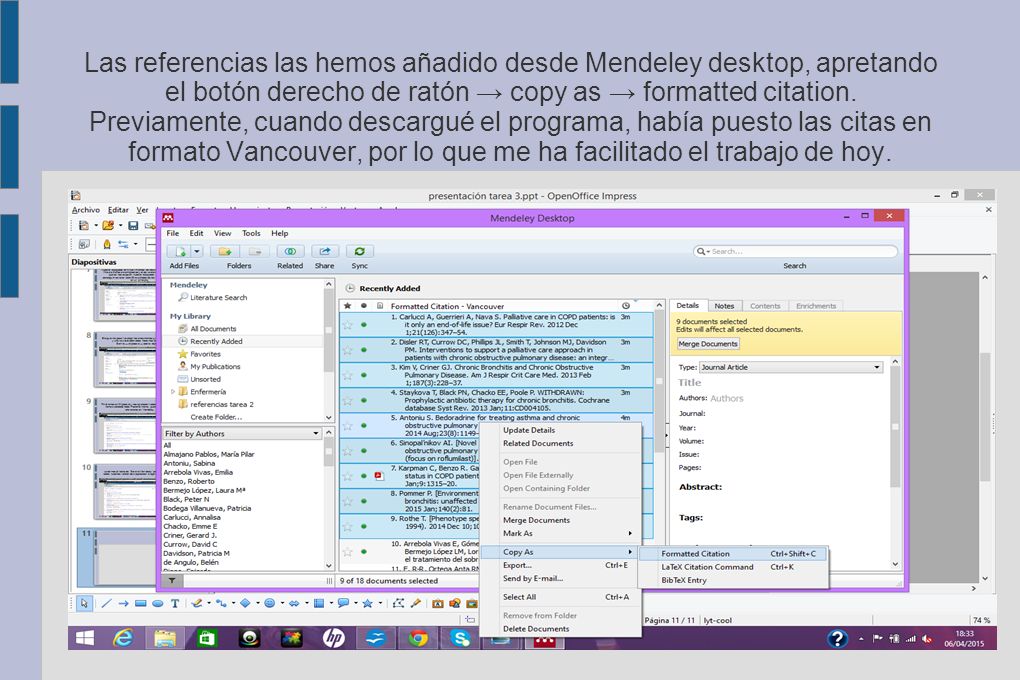1020x680 pixels.
Task: Choose Select All from context menu
Action: click(560, 597)
